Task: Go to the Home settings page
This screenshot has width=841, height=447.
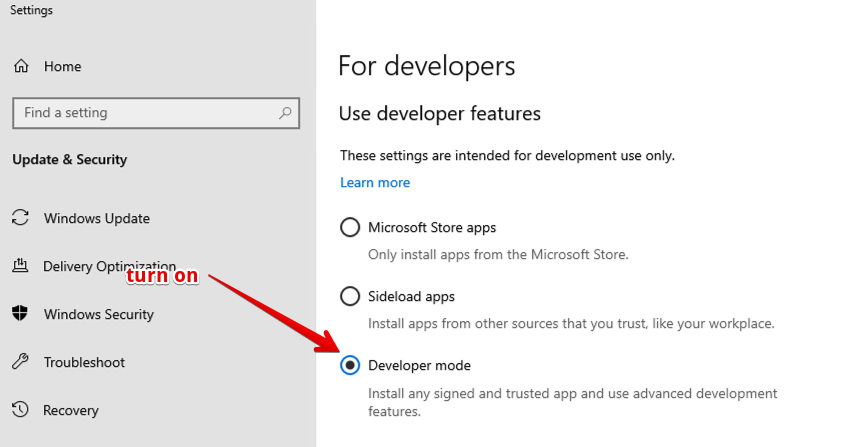Action: pyautogui.click(x=63, y=67)
